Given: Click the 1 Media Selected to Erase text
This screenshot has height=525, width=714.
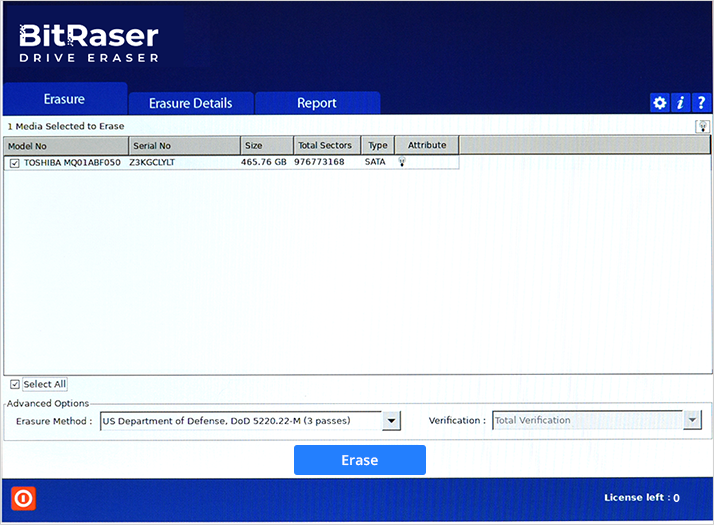Looking at the screenshot, I should [x=66, y=126].
